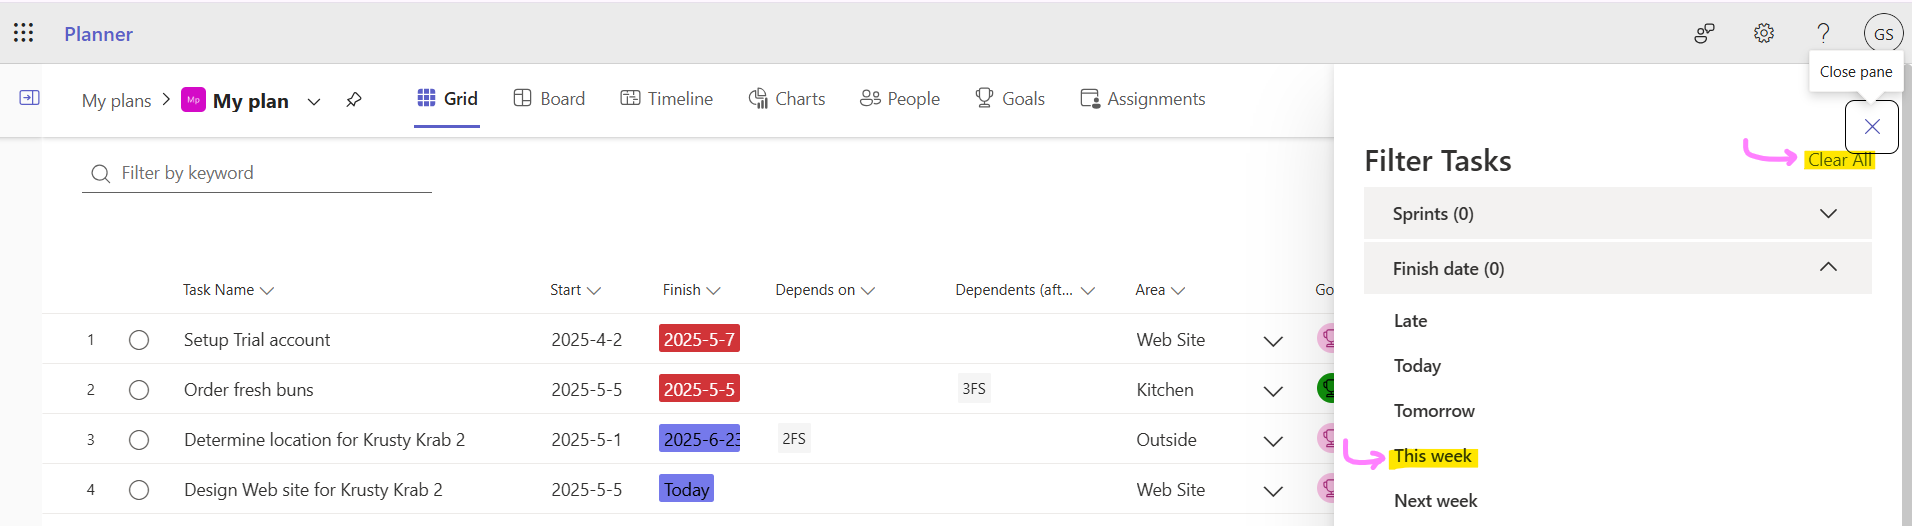This screenshot has height=526, width=1912.
Task: Mark Order fresh buns task complete
Action: 139,390
